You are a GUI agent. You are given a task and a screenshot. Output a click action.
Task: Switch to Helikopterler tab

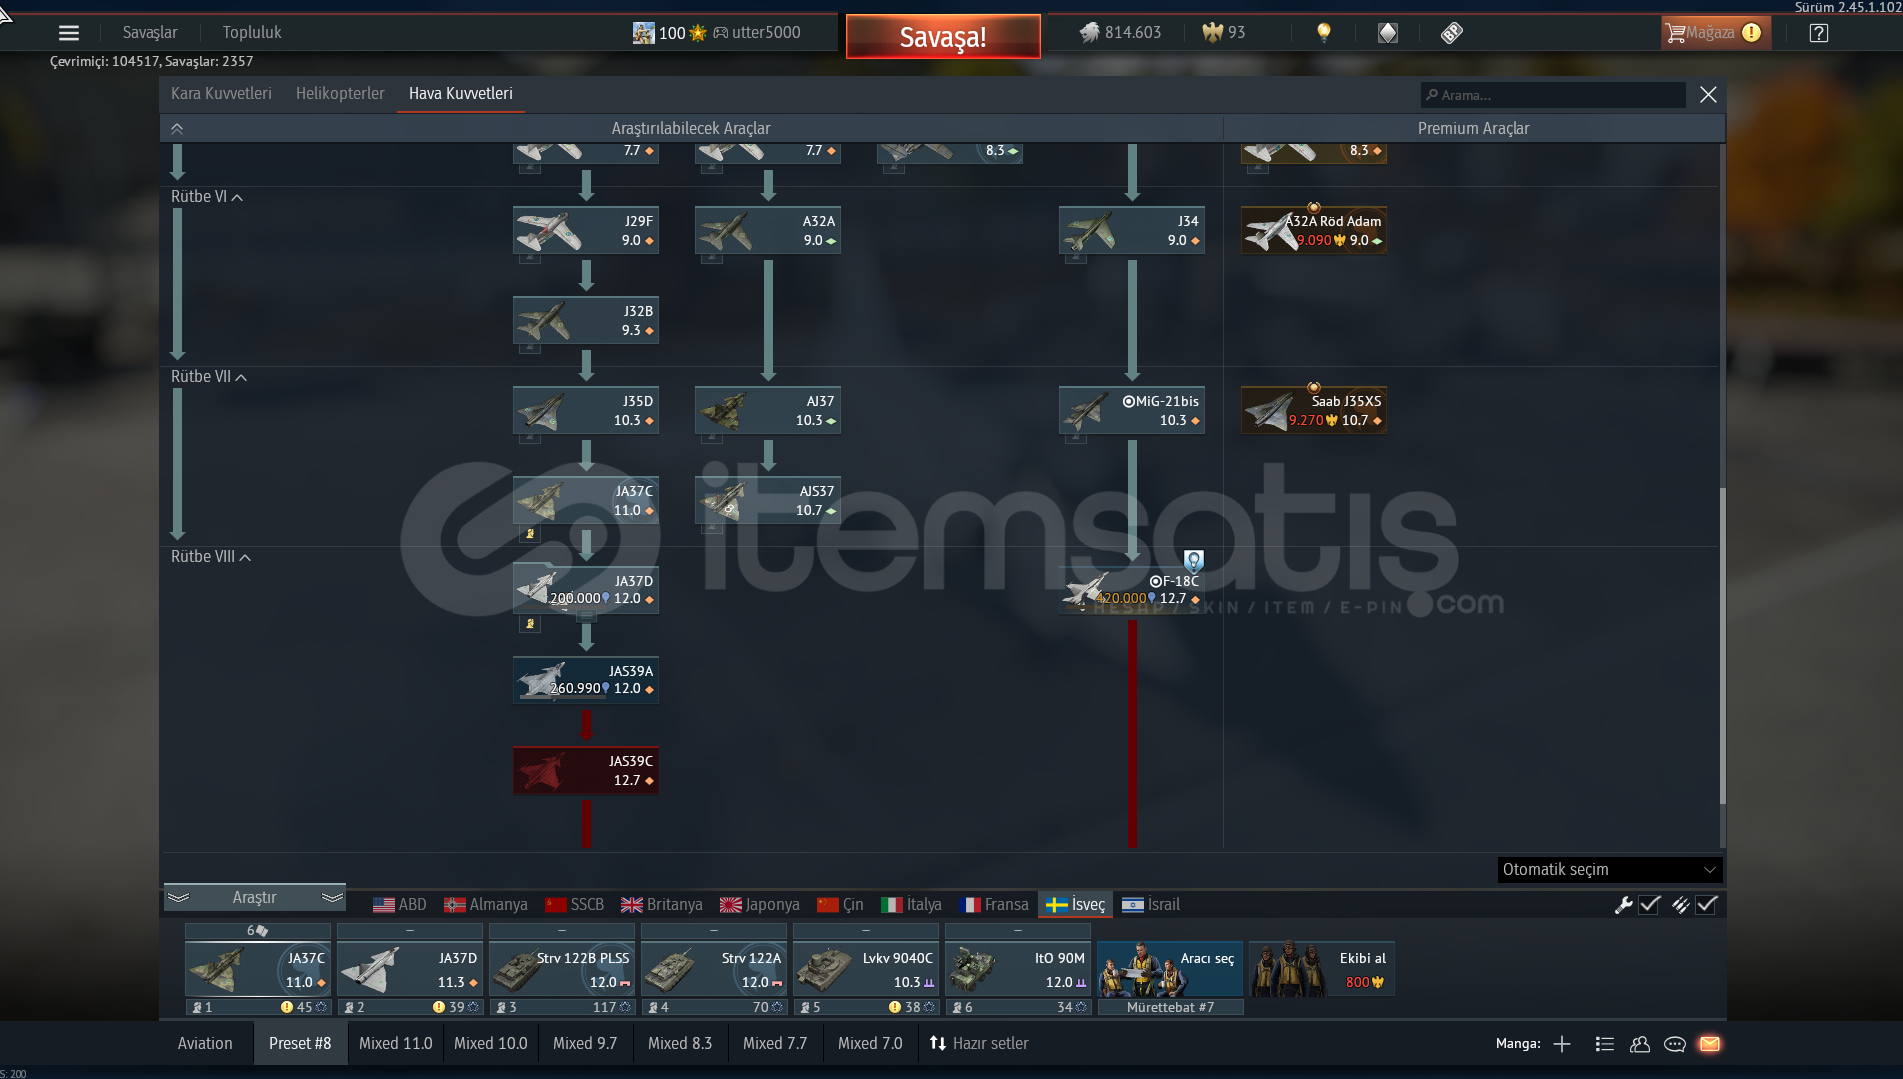click(x=340, y=93)
